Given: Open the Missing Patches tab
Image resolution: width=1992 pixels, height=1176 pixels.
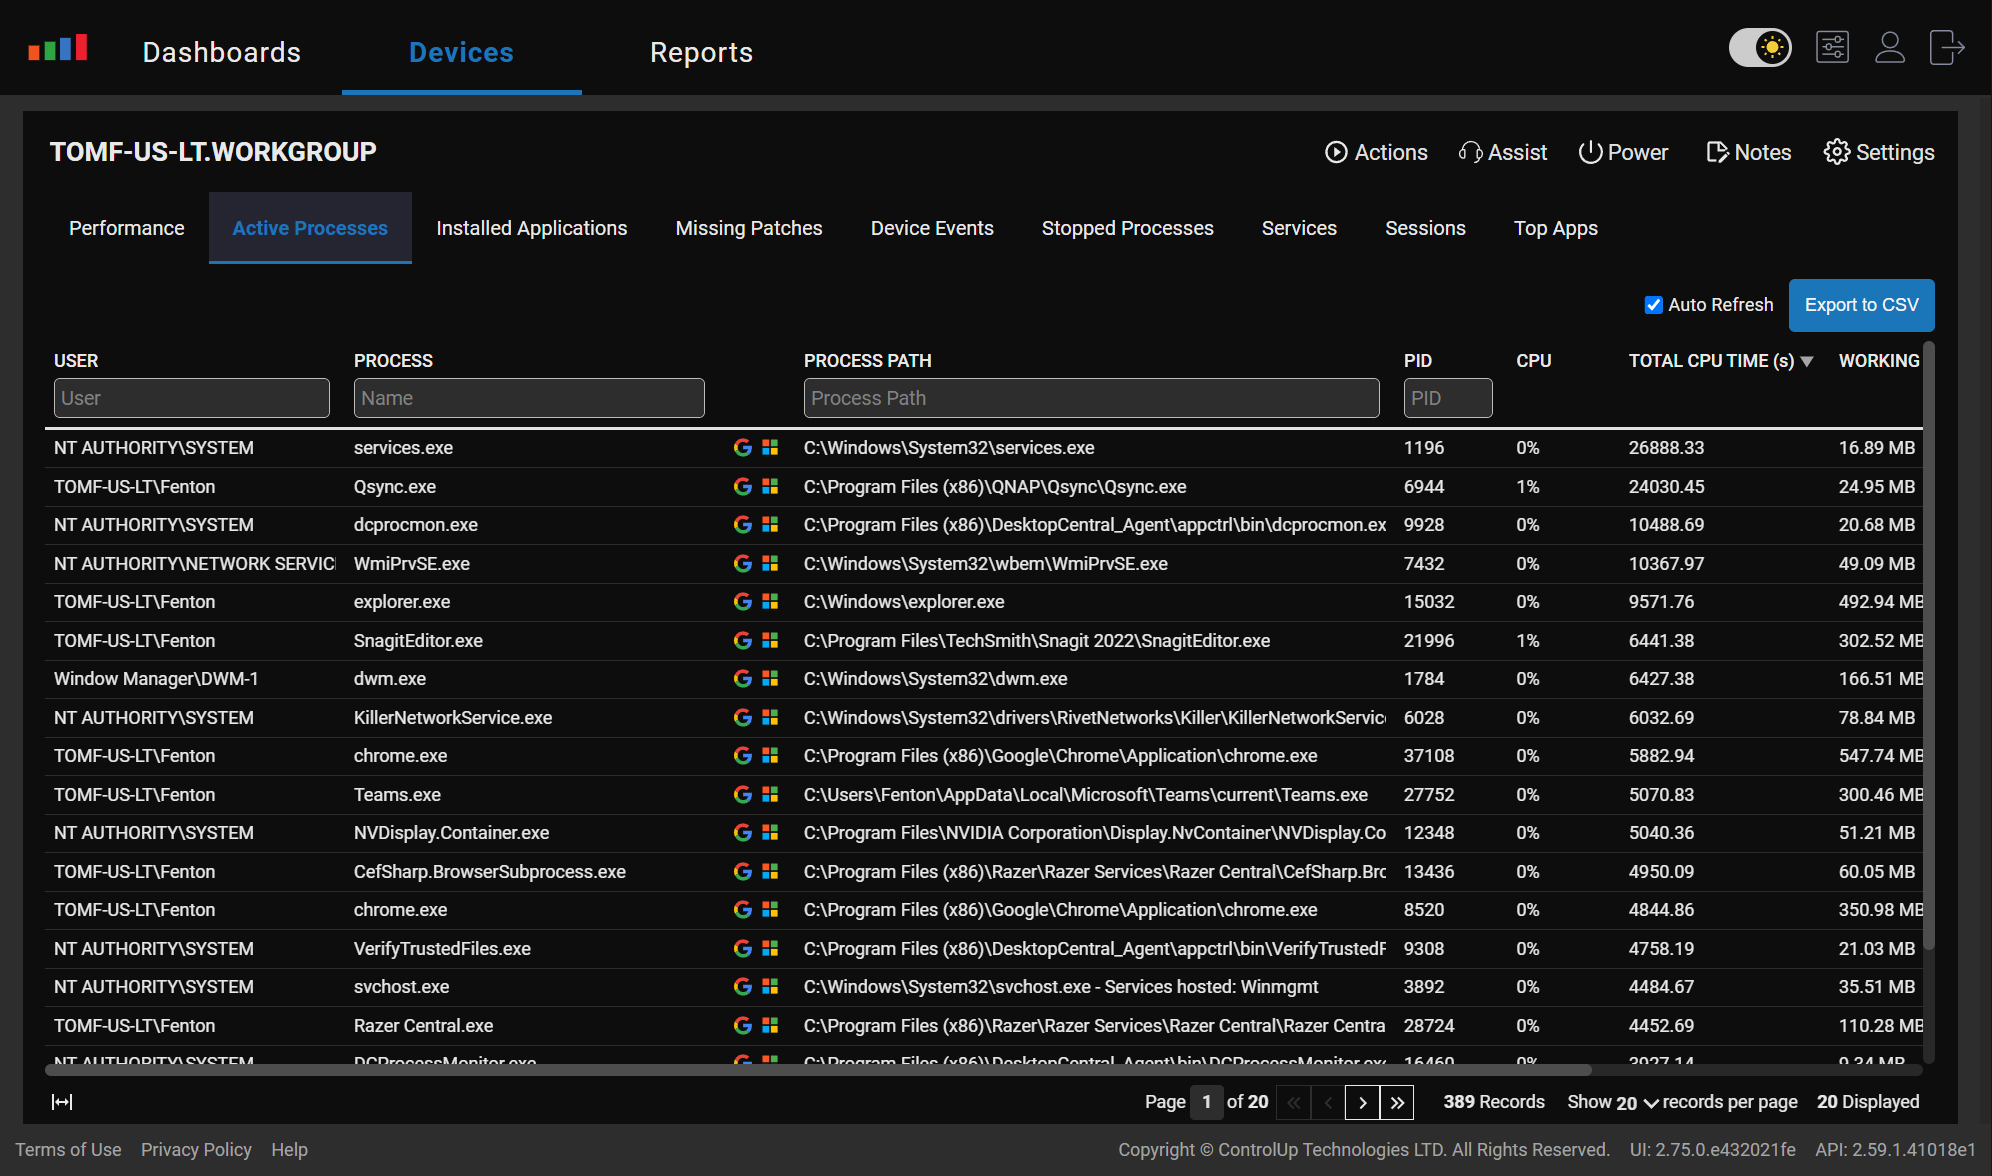Looking at the screenshot, I should click(748, 228).
